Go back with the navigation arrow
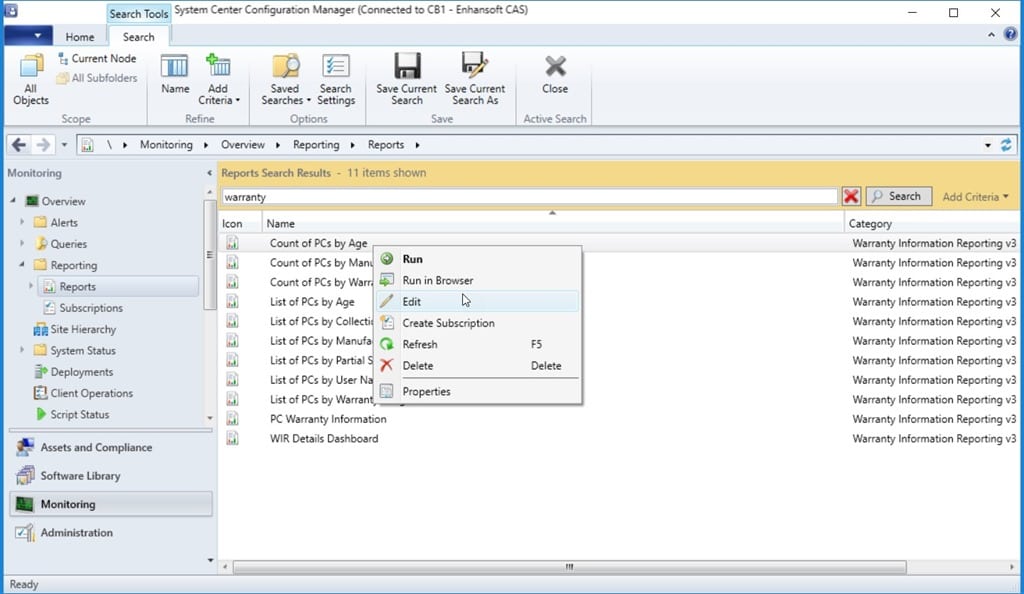The image size is (1024, 594). (x=19, y=144)
